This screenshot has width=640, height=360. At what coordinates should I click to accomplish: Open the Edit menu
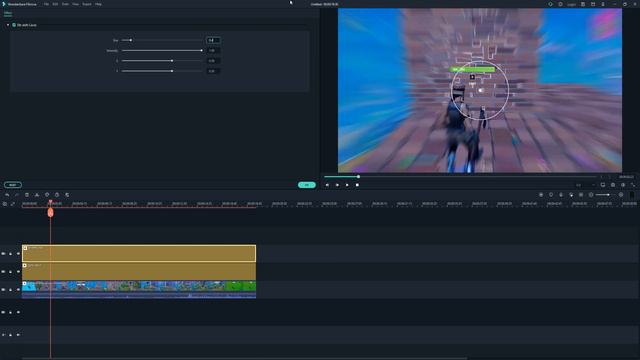click(55, 4)
